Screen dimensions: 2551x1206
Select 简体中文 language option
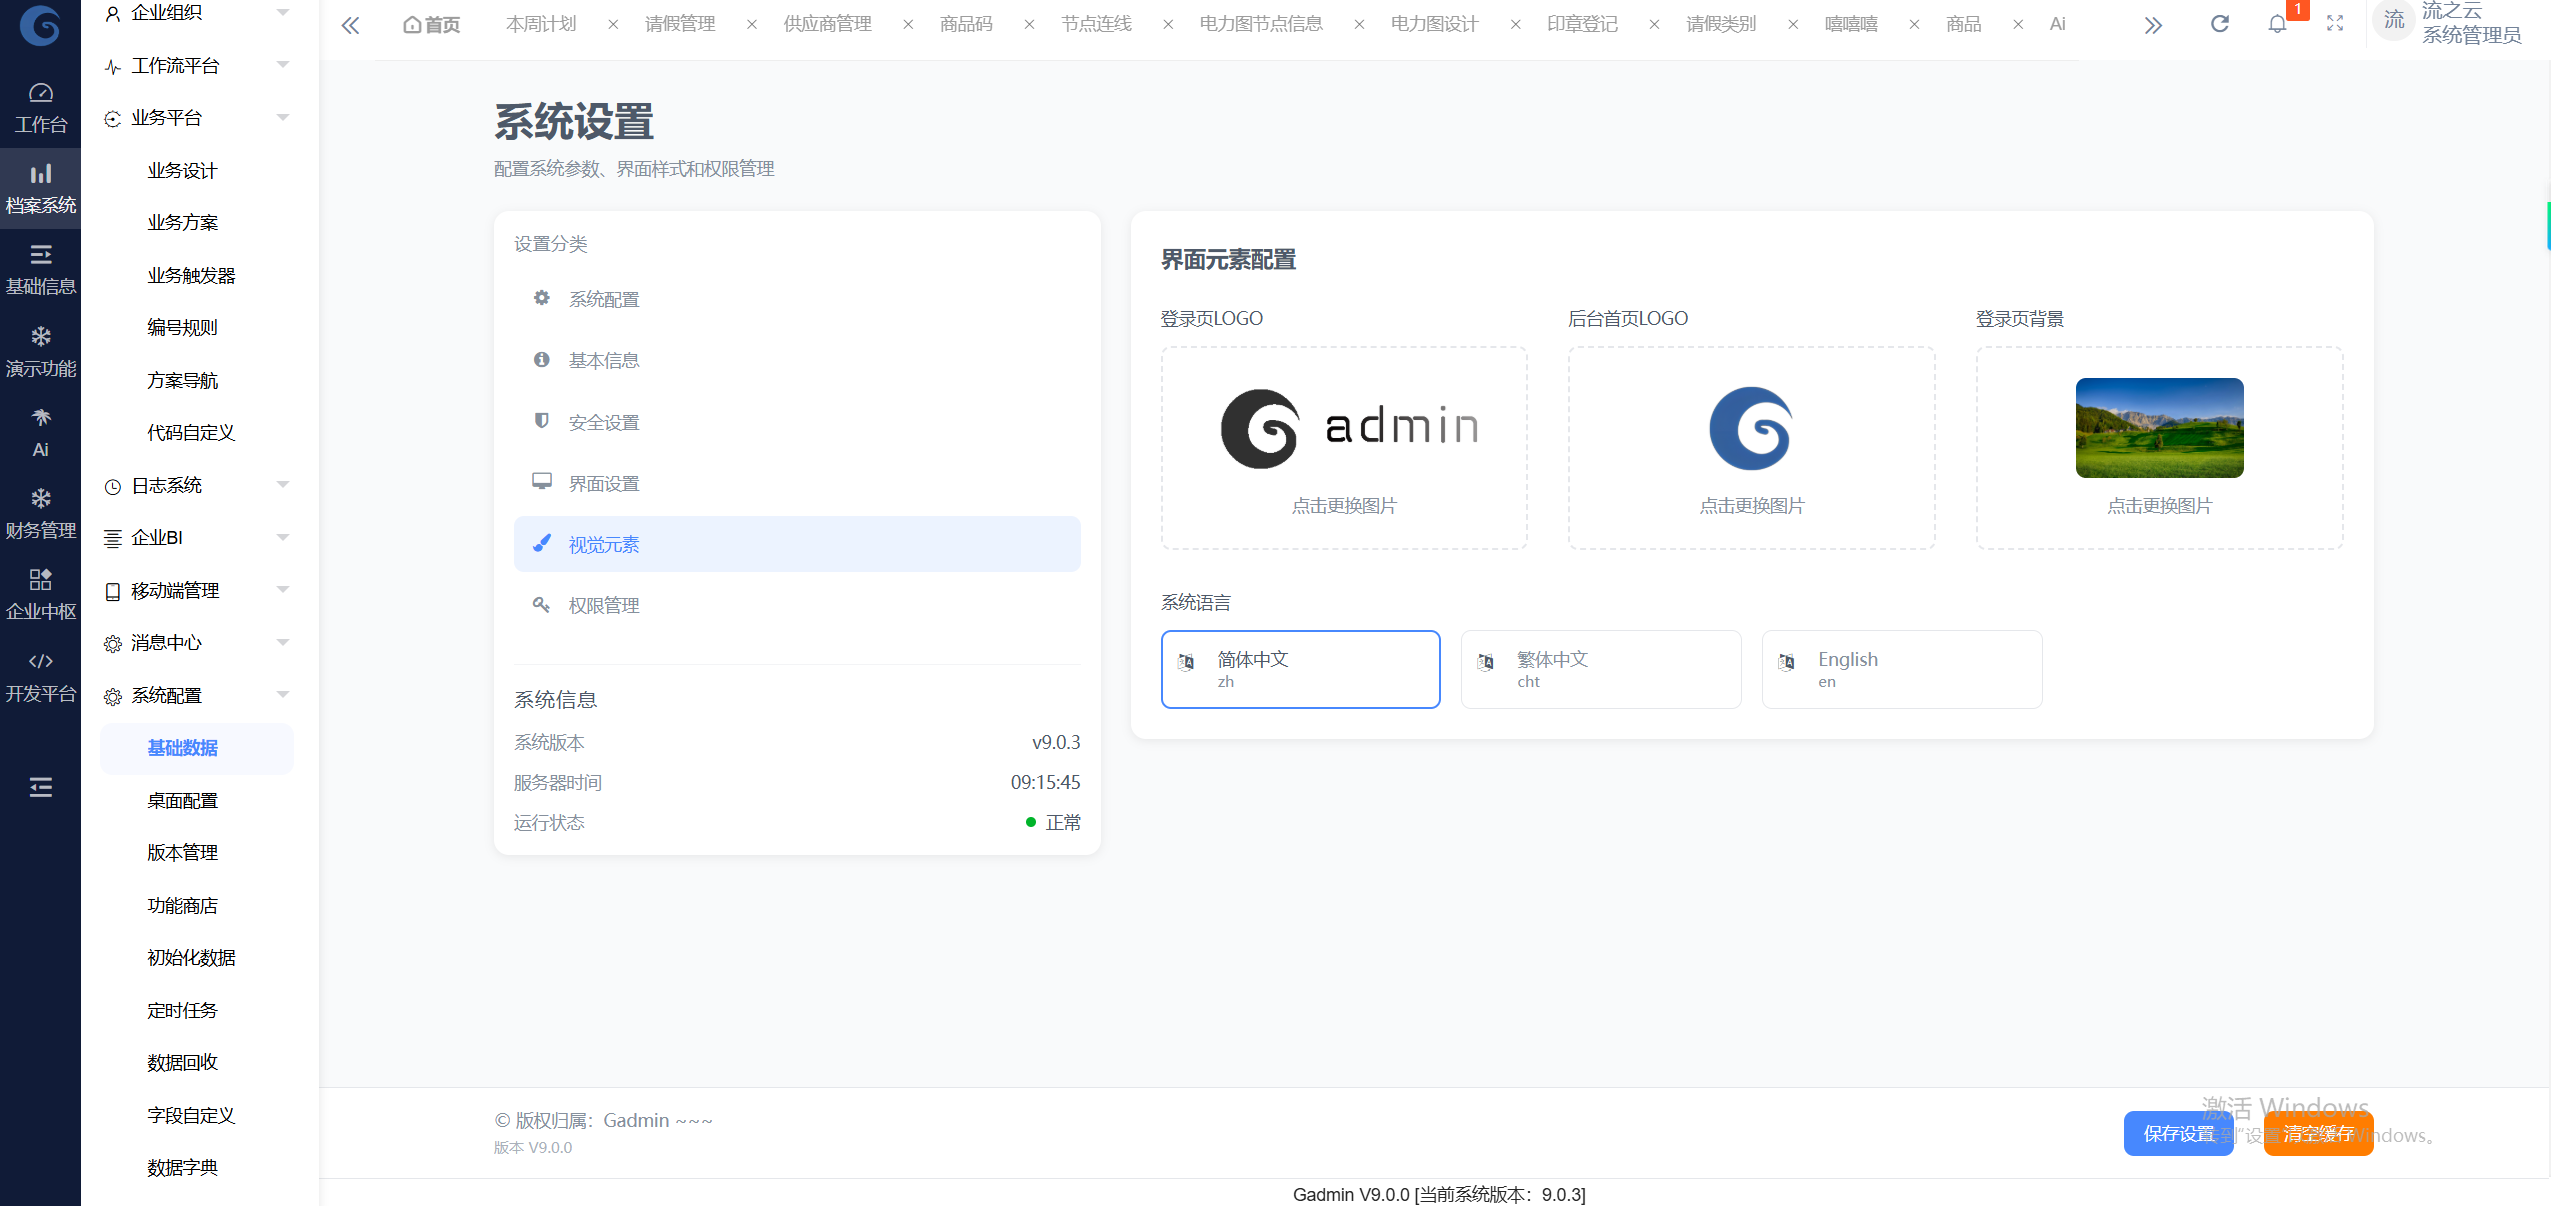coord(1300,669)
